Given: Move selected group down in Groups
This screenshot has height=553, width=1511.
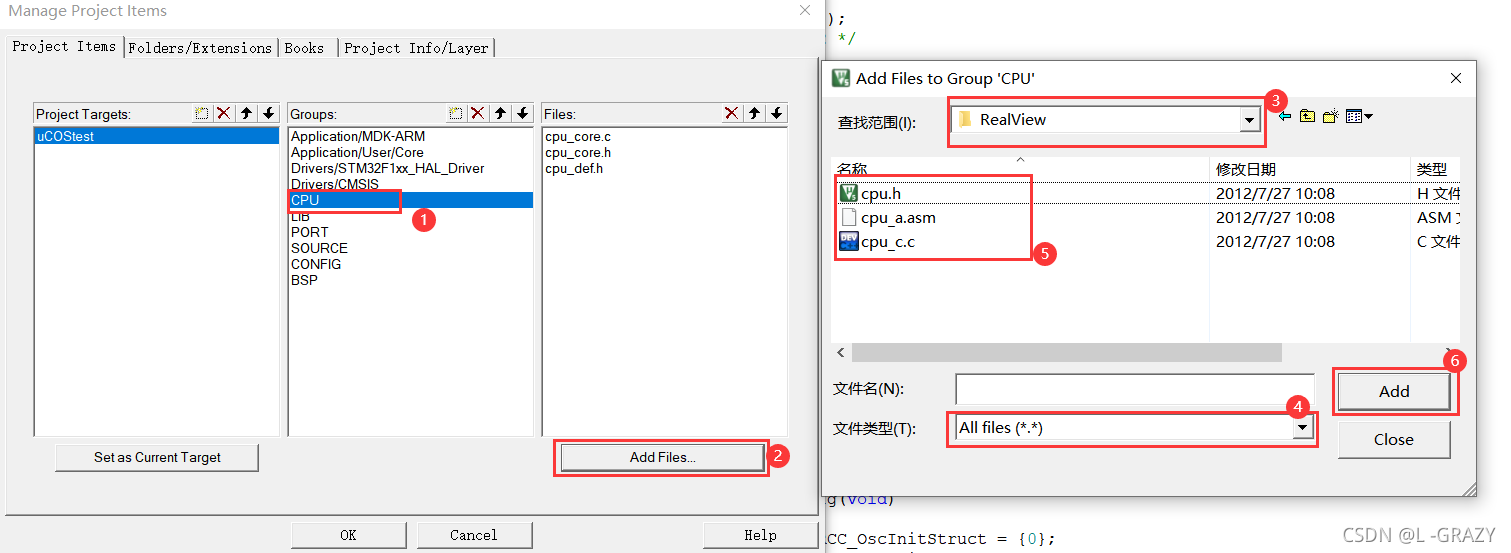Looking at the screenshot, I should tap(522, 114).
